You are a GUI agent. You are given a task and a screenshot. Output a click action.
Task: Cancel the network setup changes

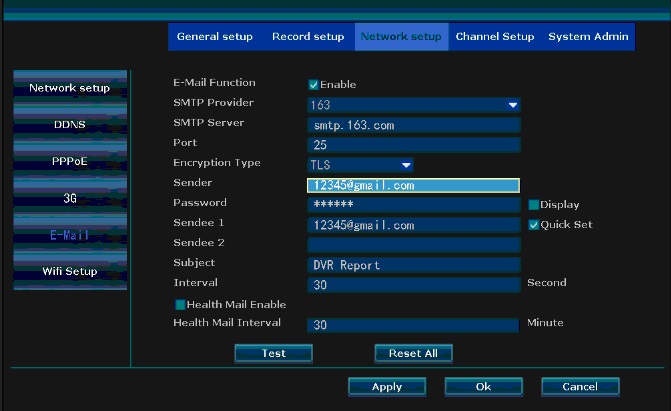(x=580, y=387)
